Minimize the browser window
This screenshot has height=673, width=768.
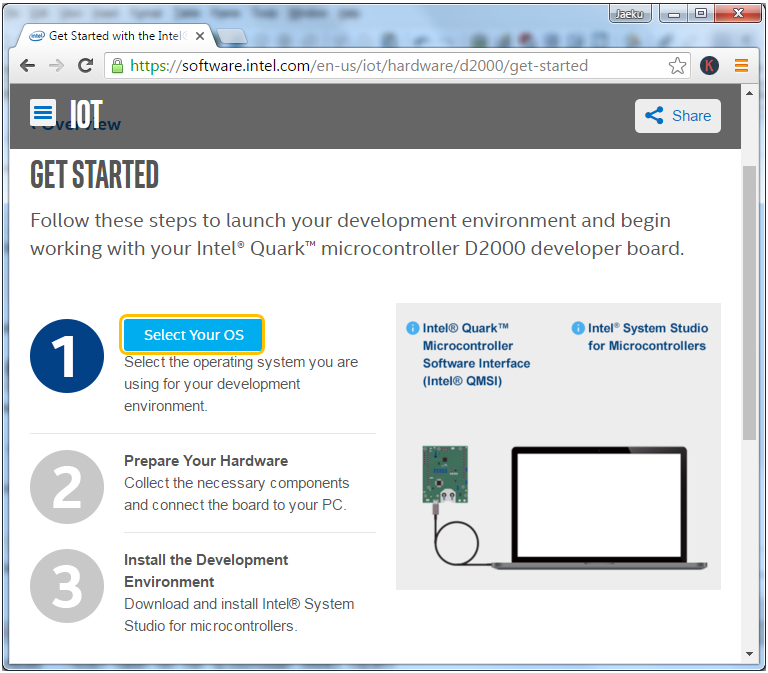tap(674, 14)
